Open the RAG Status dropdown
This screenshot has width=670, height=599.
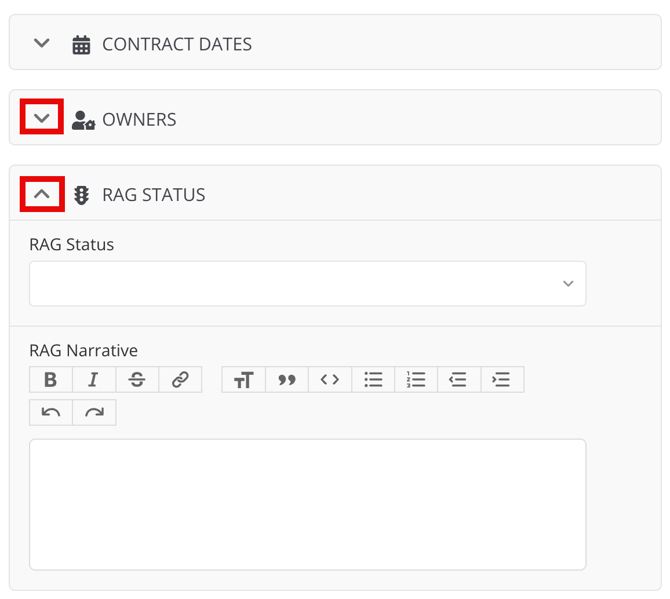coord(308,284)
